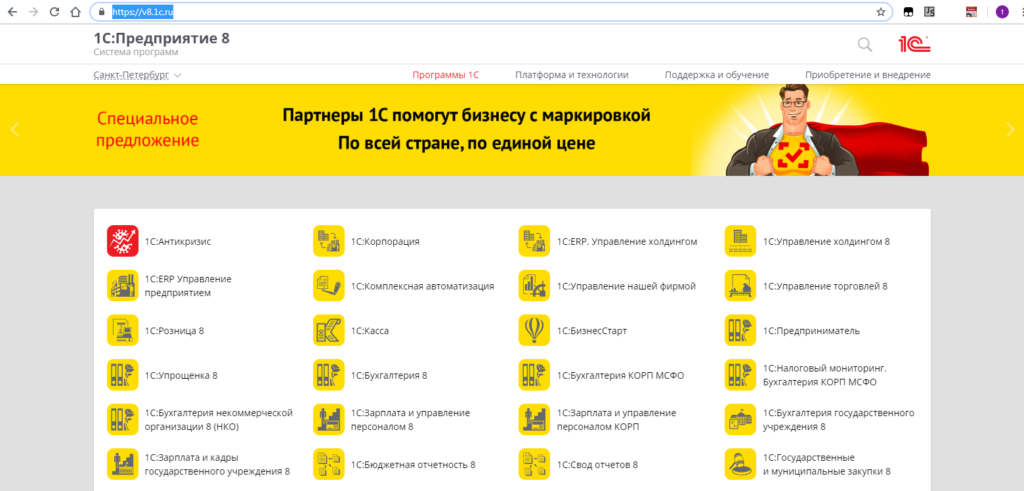Image resolution: width=1024 pixels, height=491 pixels.
Task: Click the 1С:Комплексная автоматизация icon
Action: [x=329, y=286]
